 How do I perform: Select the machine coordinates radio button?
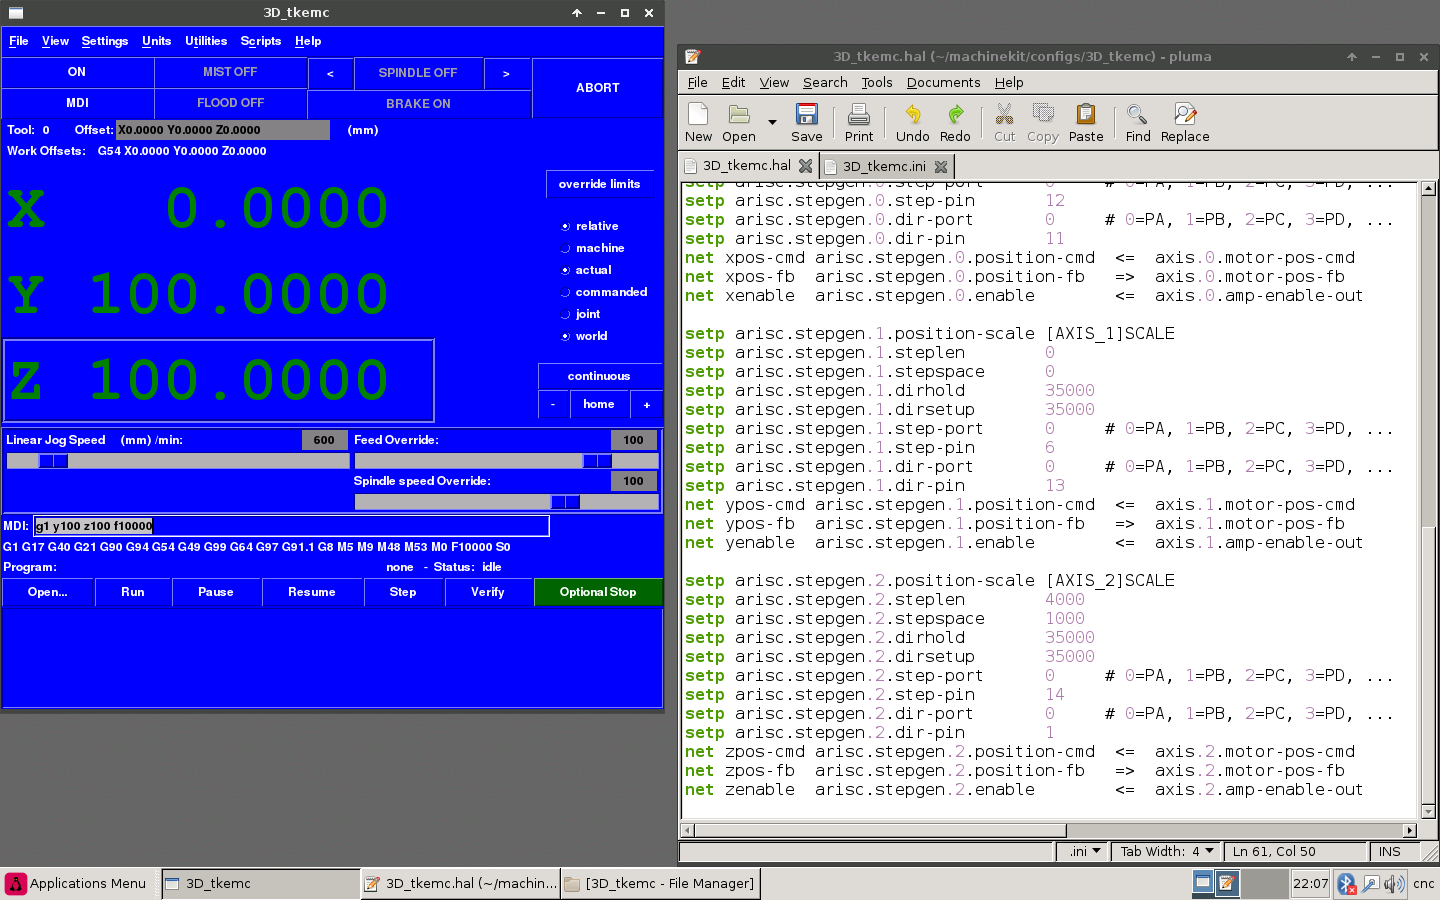[566, 249]
